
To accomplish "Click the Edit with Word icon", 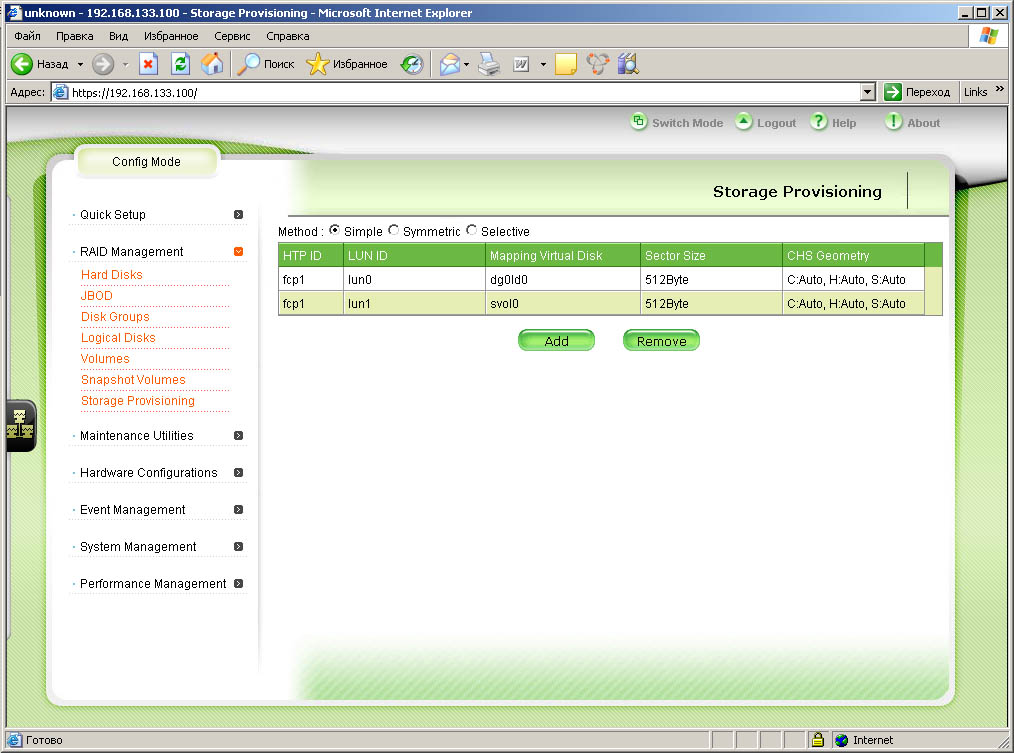I will tap(521, 64).
